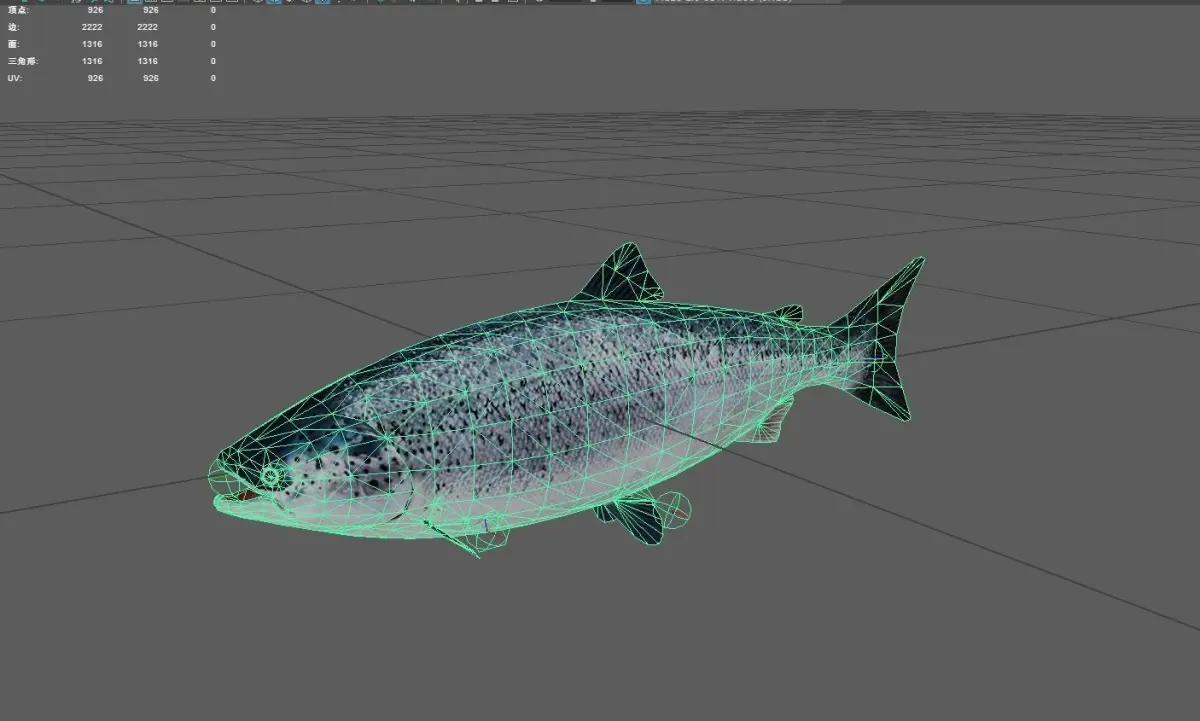The height and width of the screenshot is (721, 1200).
Task: Select the salmon model by its eye
Action: [271, 476]
